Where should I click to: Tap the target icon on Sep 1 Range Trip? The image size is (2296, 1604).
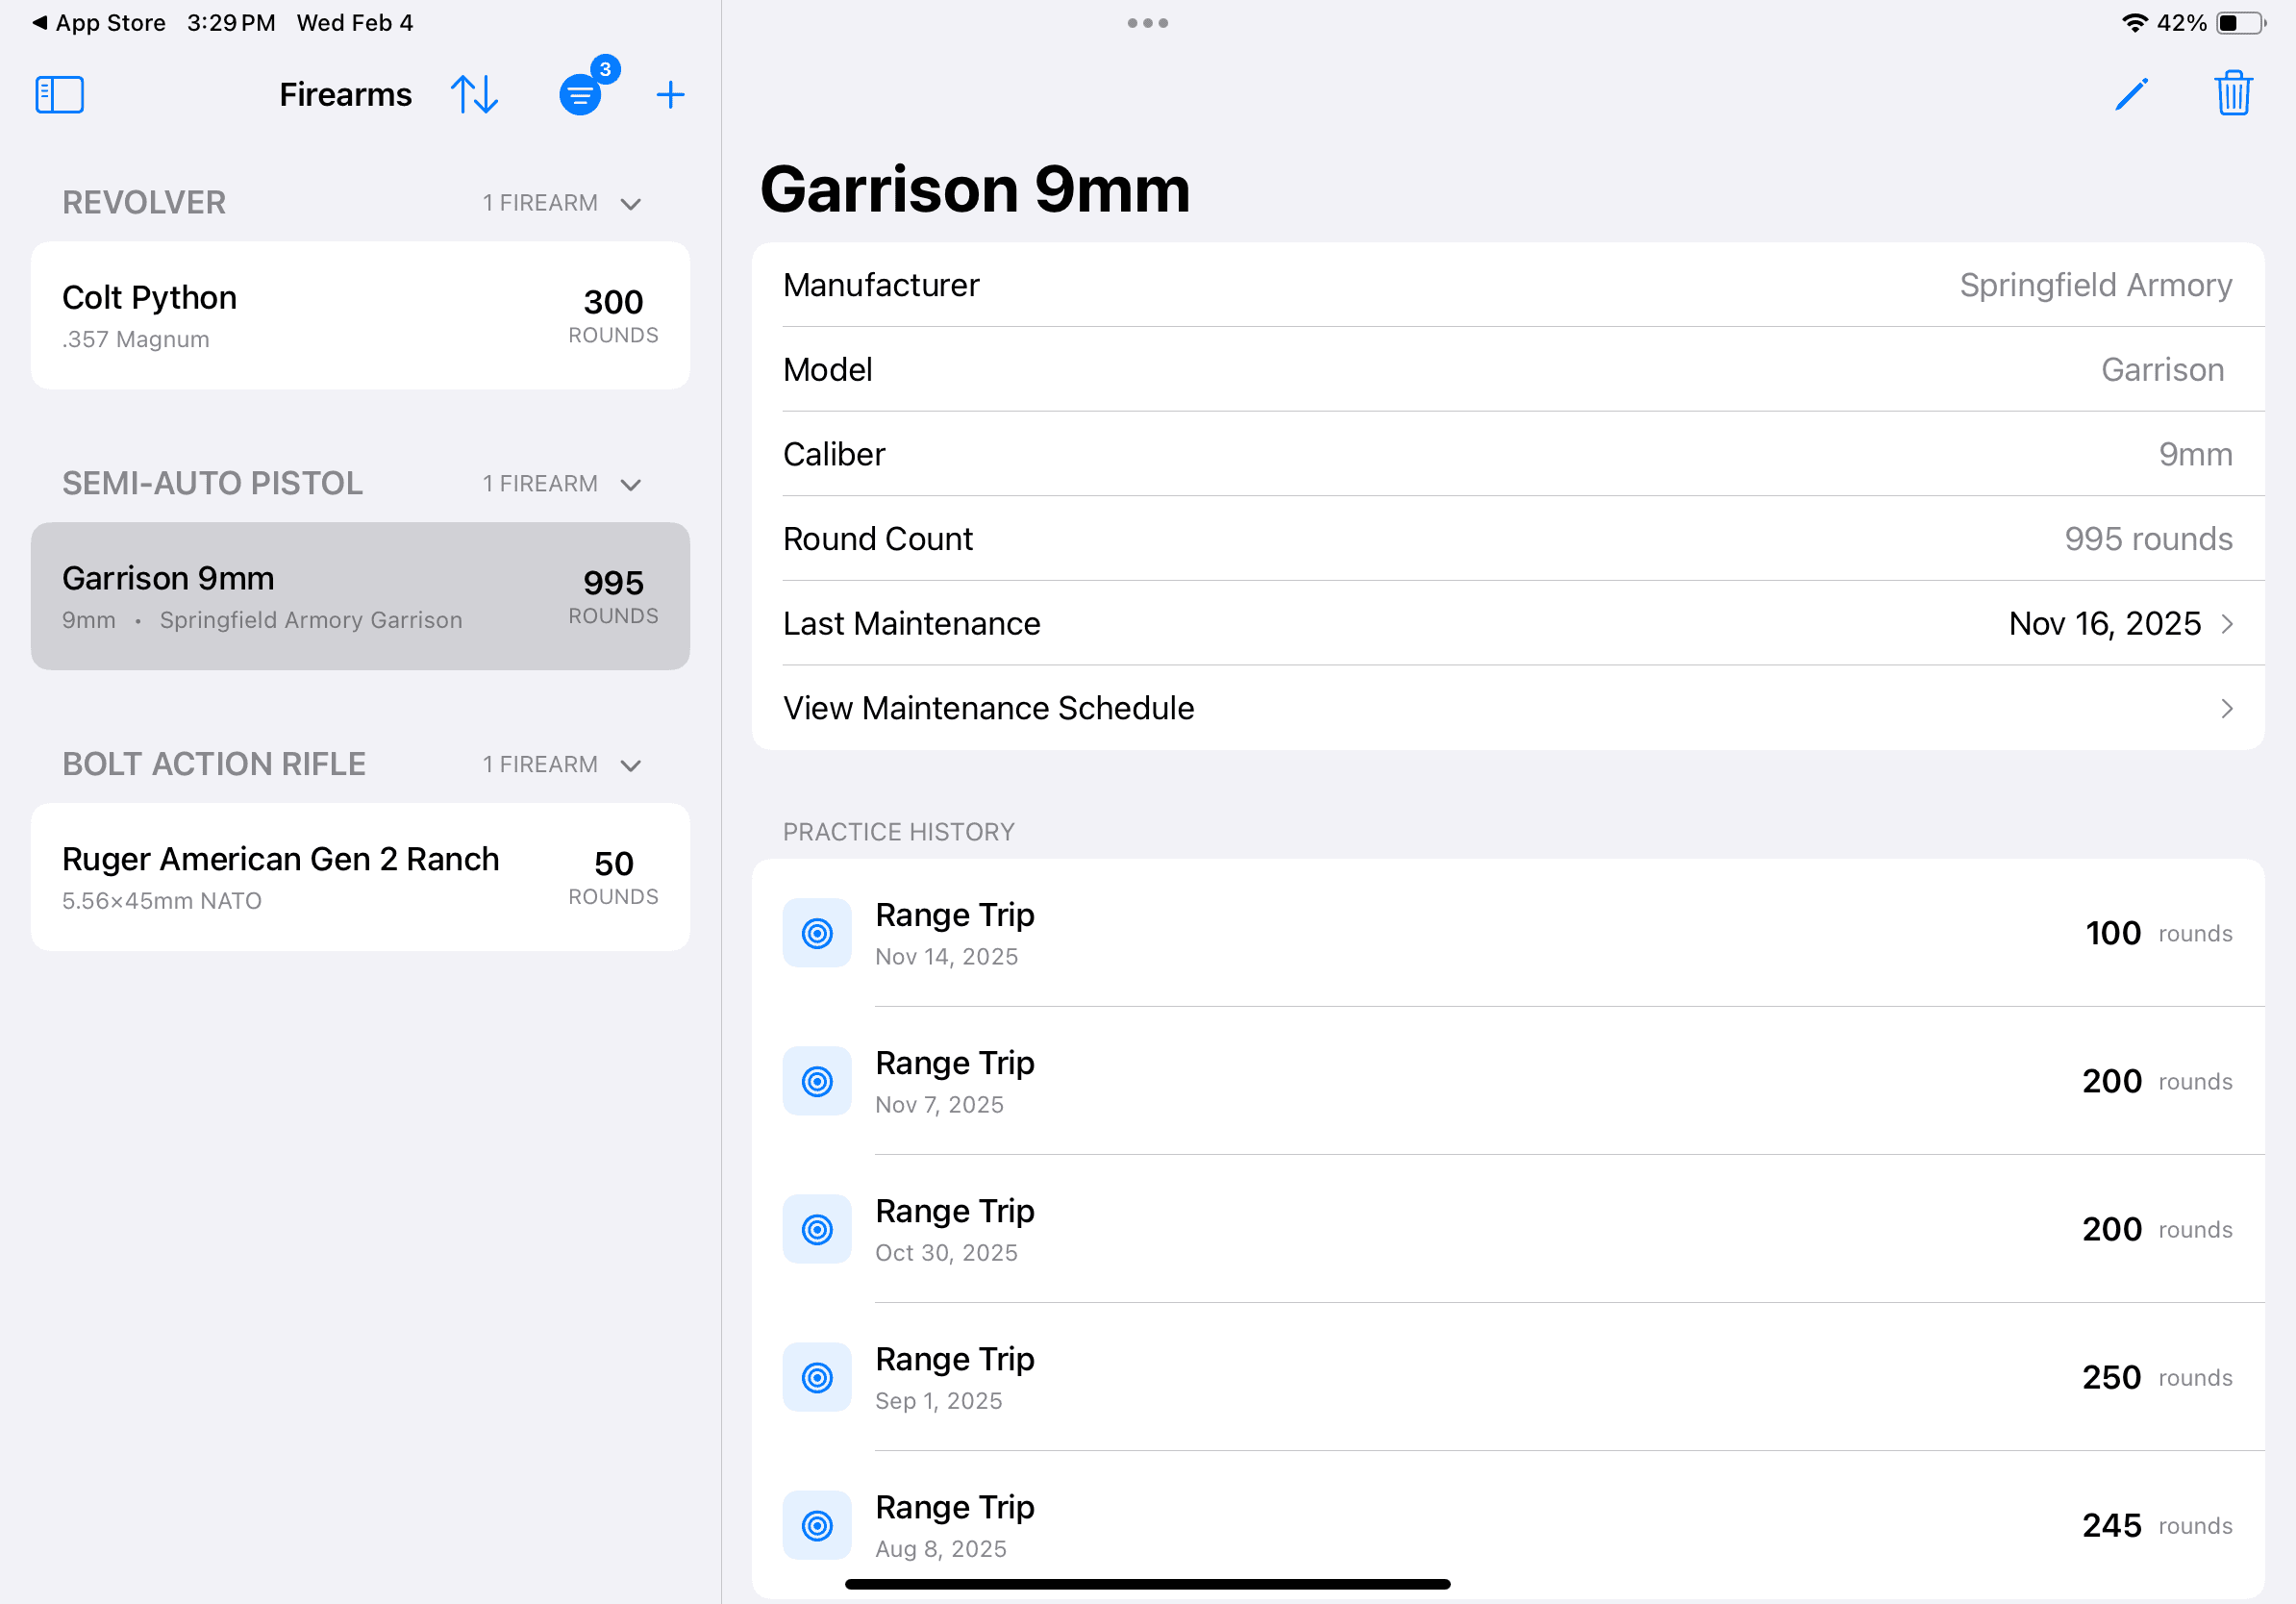click(817, 1377)
